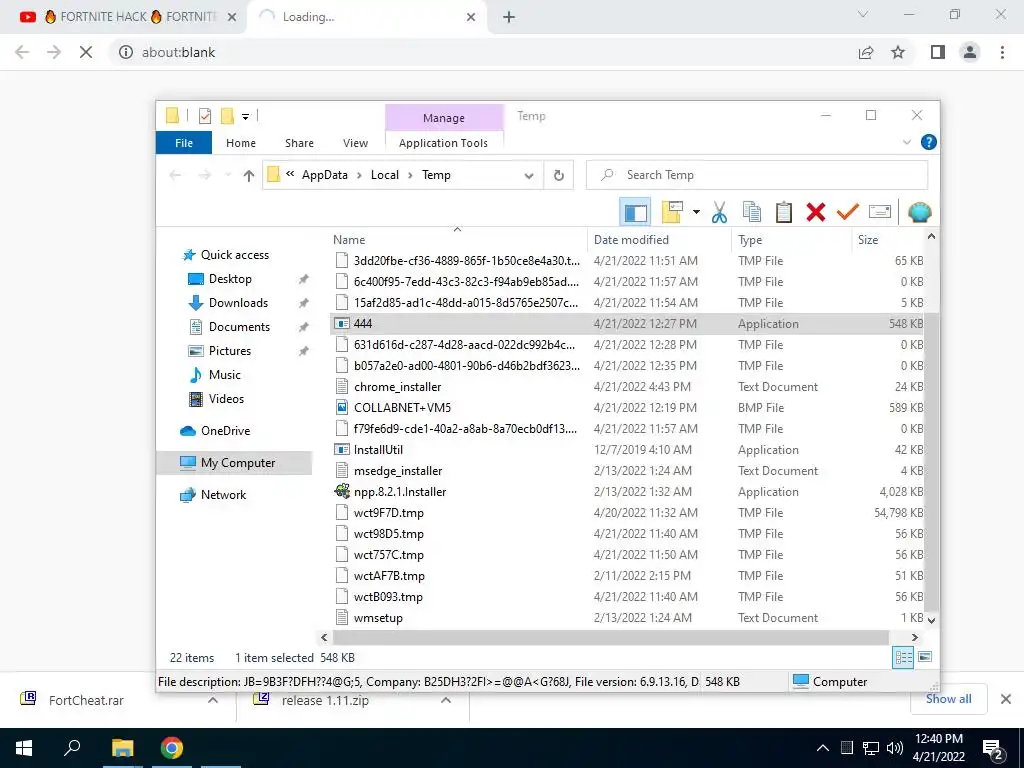1024x768 pixels.
Task: Click the Quick Access toolbar properties checkmark icon
Action: click(x=204, y=116)
